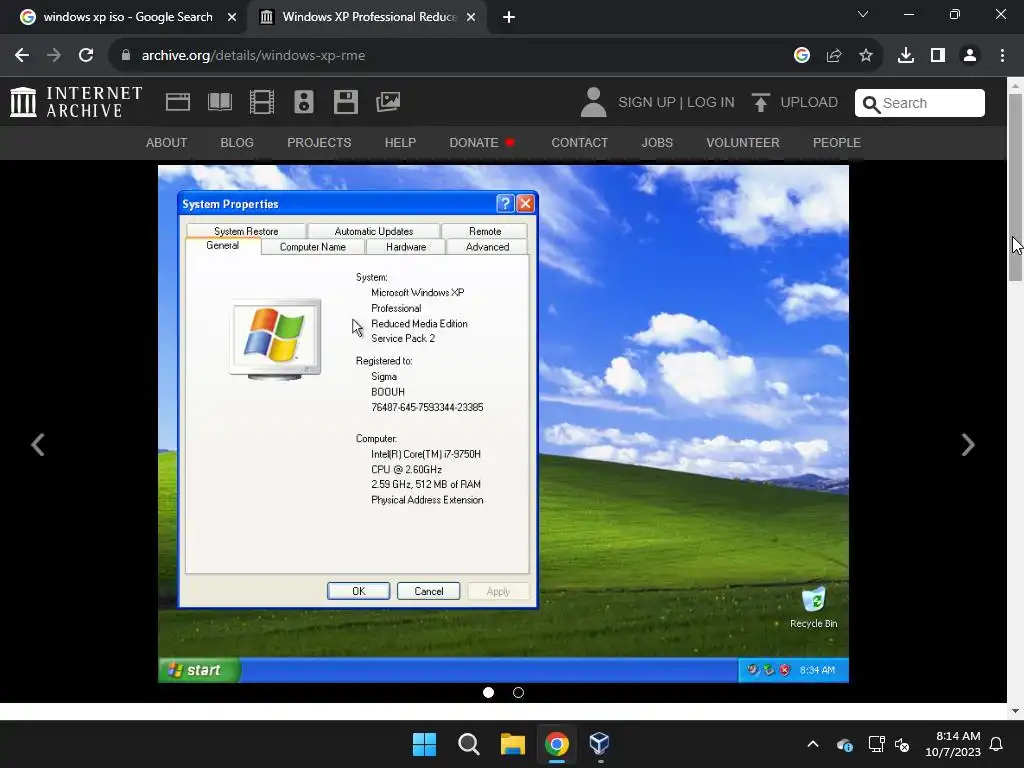This screenshot has height=768, width=1024.
Task: Expand Chrome tab search dropdown arrow
Action: point(863,14)
